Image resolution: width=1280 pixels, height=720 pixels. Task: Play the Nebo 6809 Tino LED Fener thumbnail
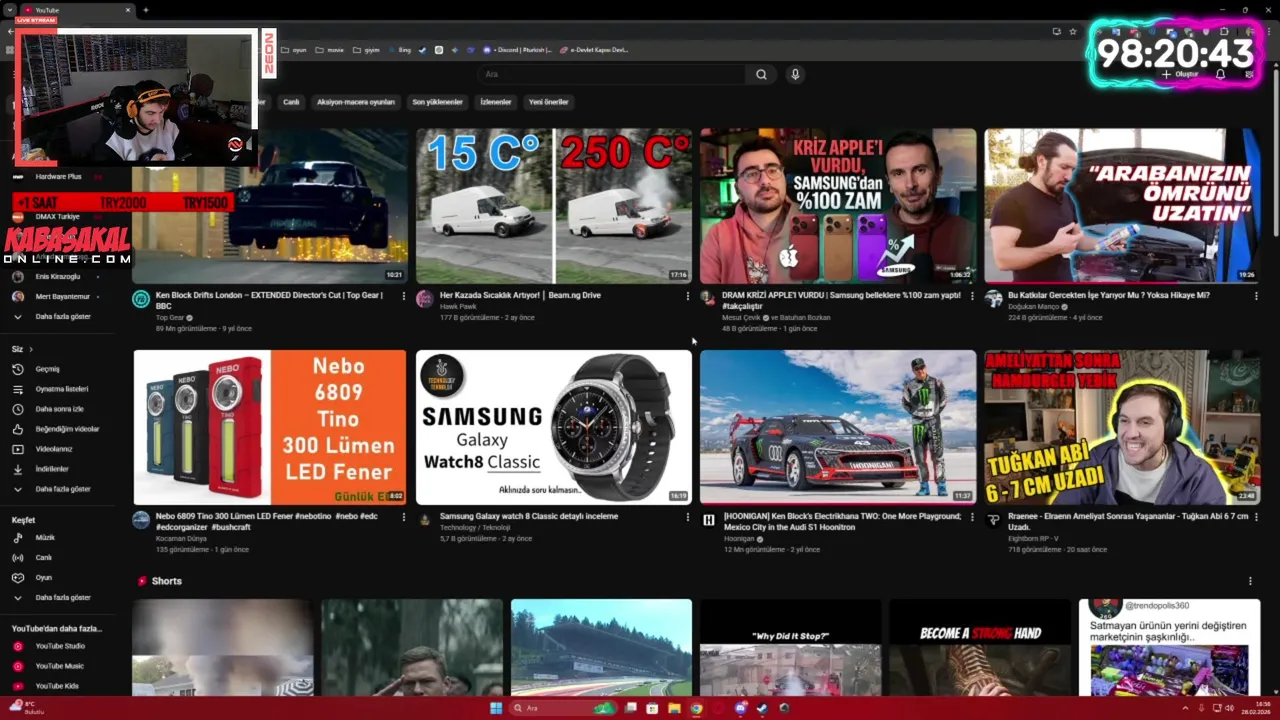pos(270,427)
